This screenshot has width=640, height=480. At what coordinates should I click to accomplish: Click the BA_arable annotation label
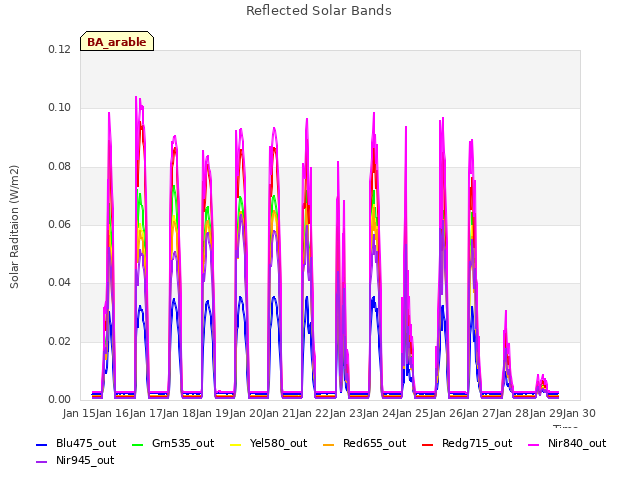pos(117,42)
